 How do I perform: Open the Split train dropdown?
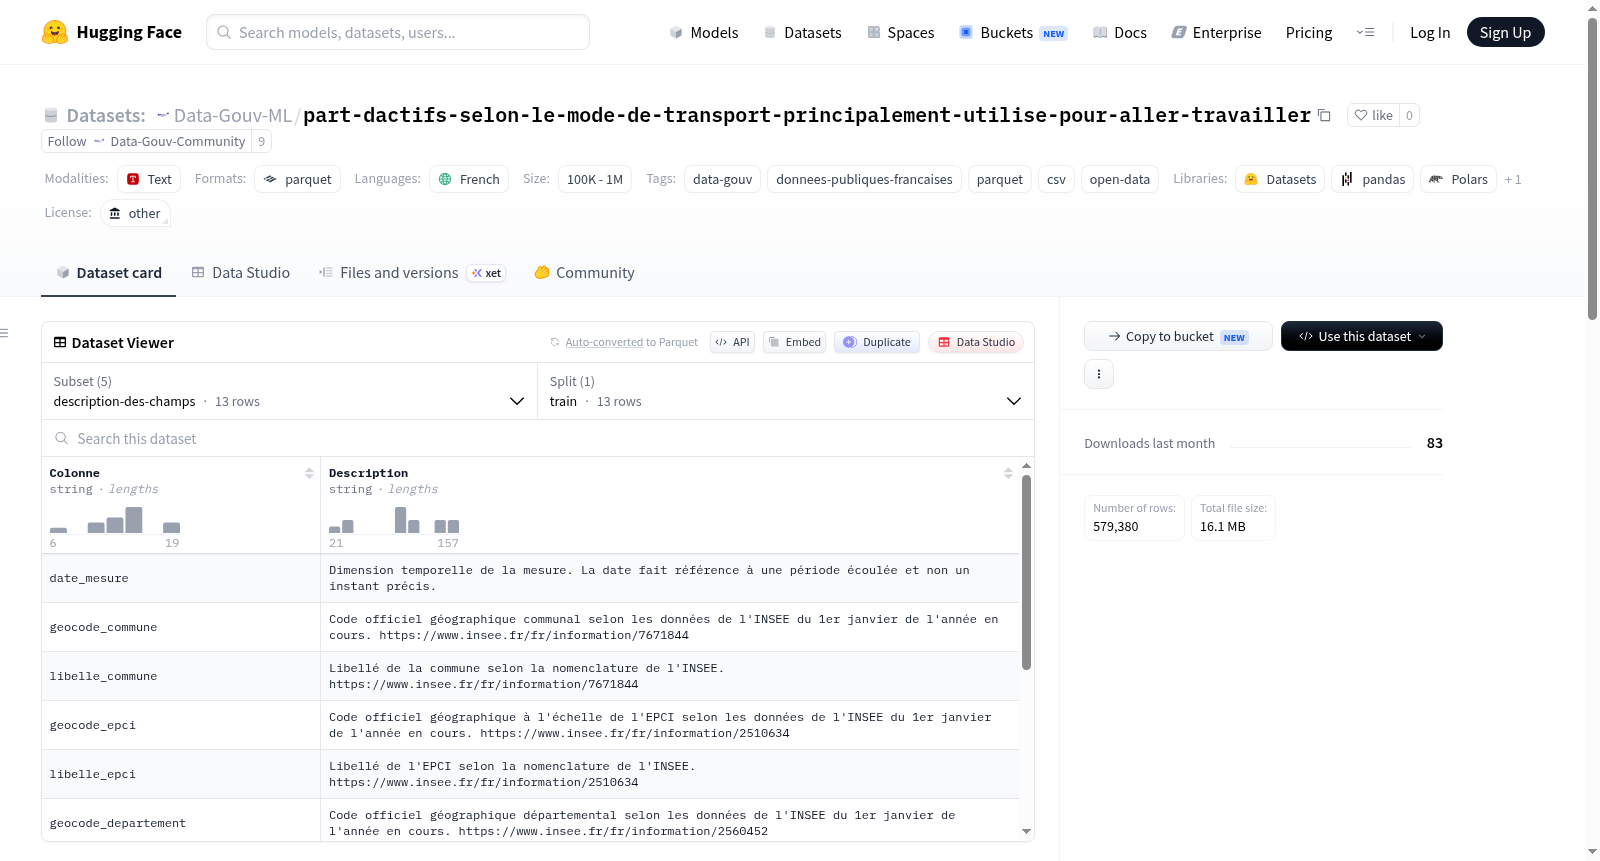pos(785,391)
